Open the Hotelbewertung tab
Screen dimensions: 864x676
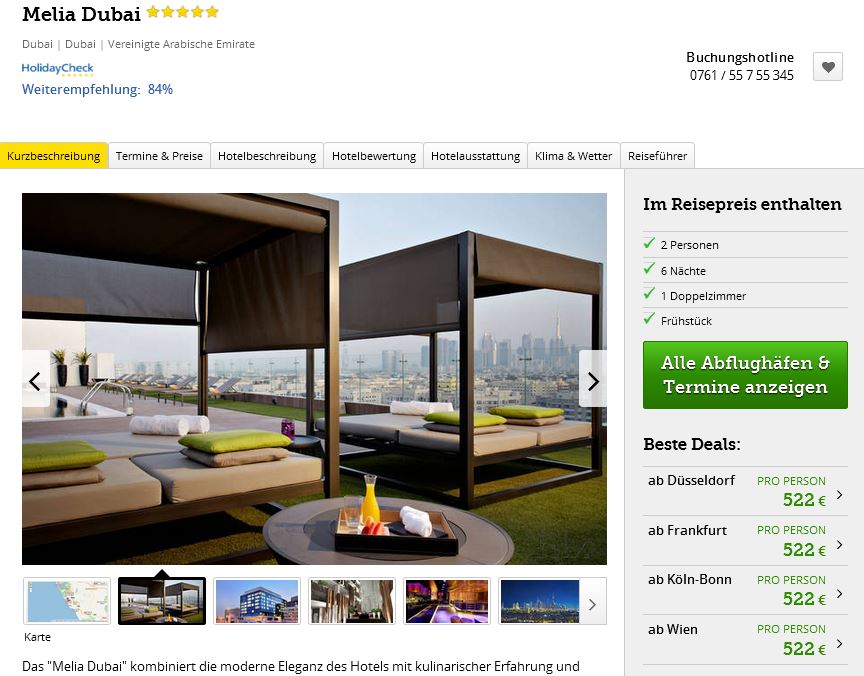tap(374, 156)
